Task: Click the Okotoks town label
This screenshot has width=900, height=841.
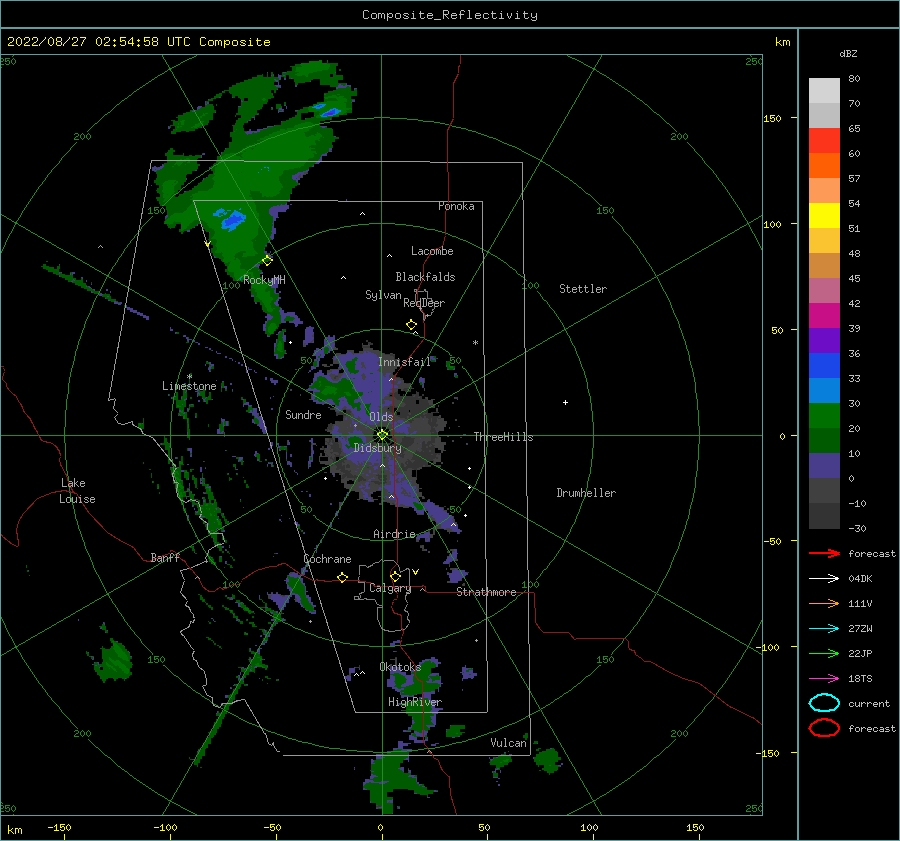Action: tap(400, 667)
